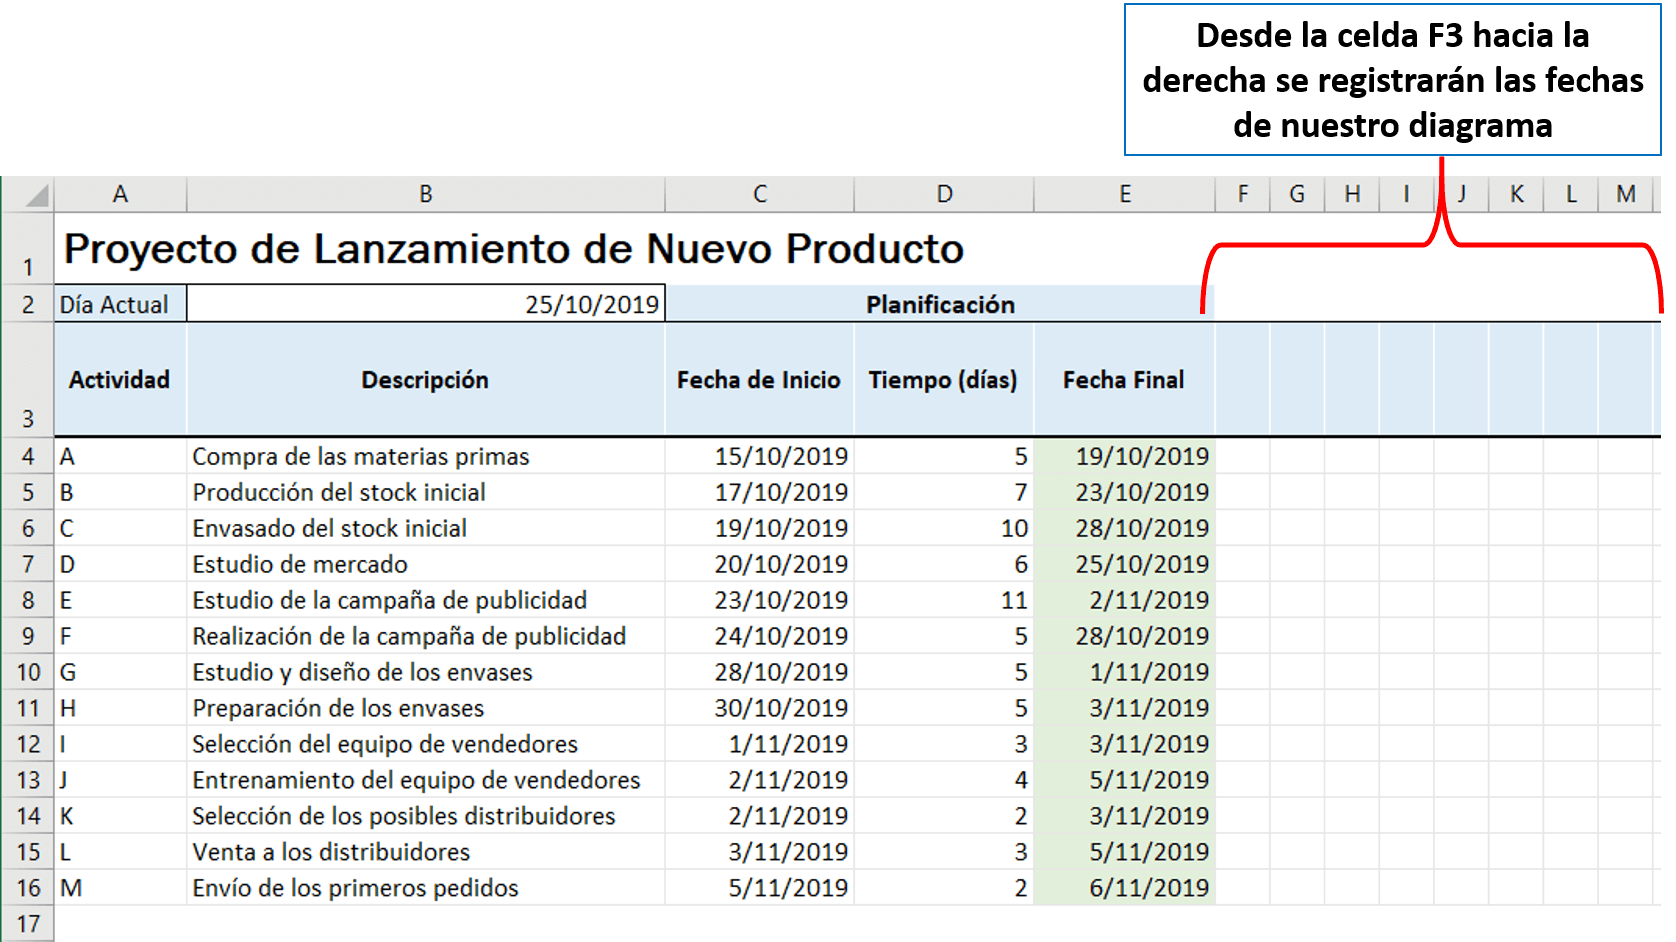This screenshot has width=1676, height=942.
Task: Click duration value 7 for activity B
Action: [944, 492]
